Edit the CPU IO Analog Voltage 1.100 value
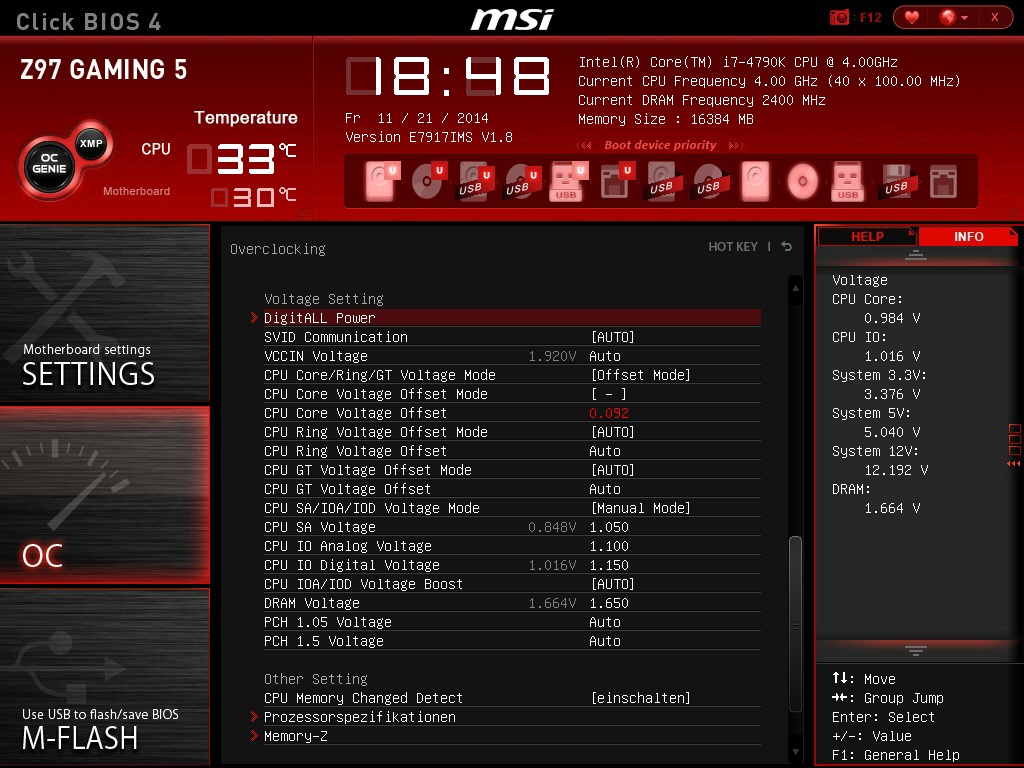The width and height of the screenshot is (1024, 768). (609, 545)
